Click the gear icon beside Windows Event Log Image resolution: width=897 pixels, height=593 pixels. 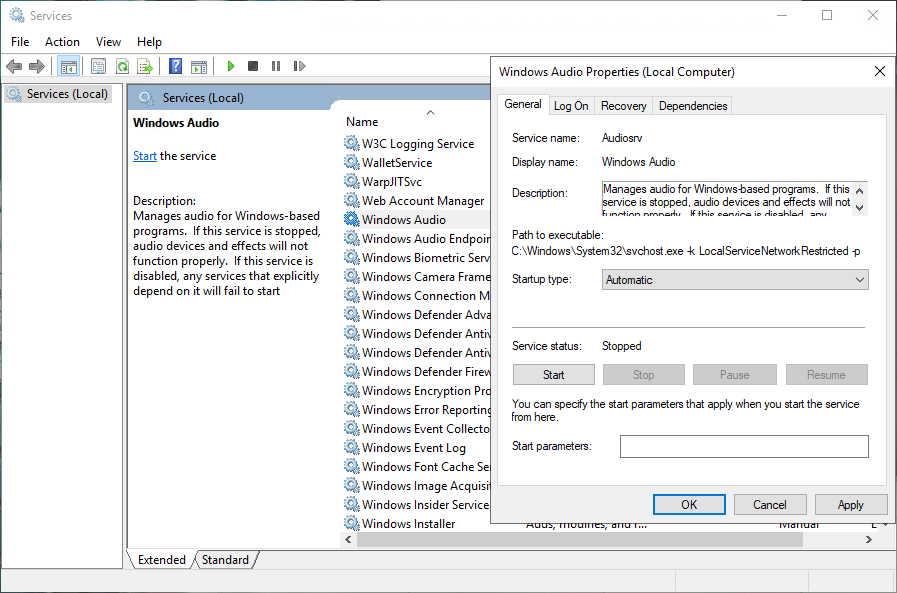point(351,447)
